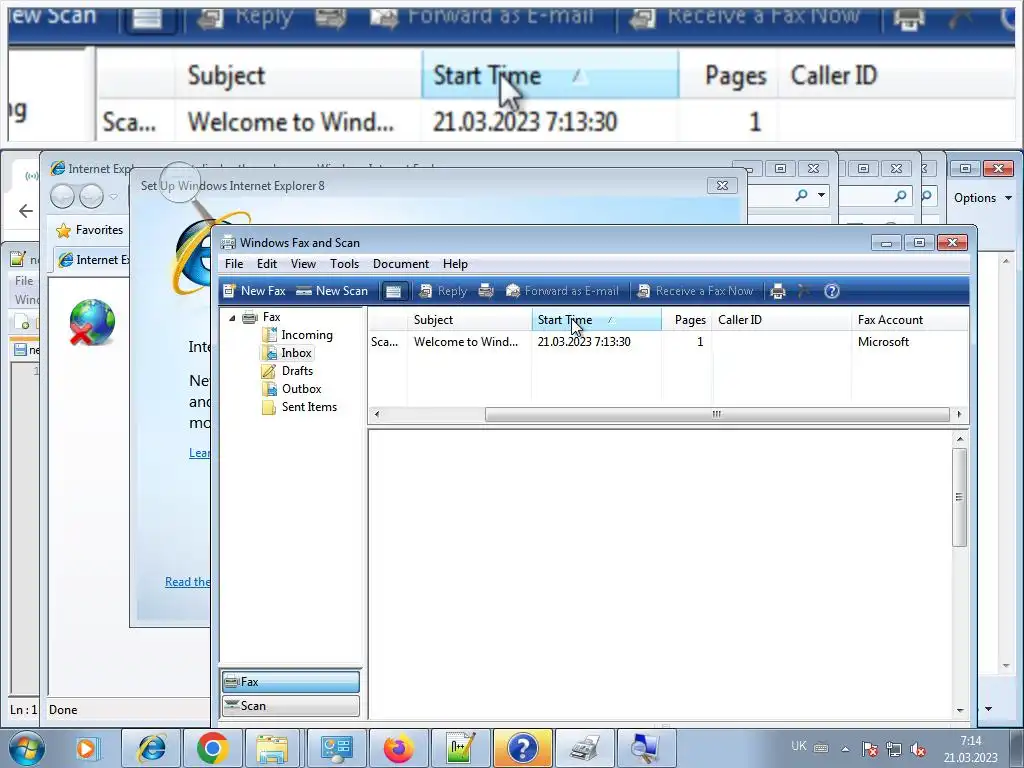Viewport: 1024px width, 768px height.
Task: Sort by the Pages column header
Action: pos(687,320)
